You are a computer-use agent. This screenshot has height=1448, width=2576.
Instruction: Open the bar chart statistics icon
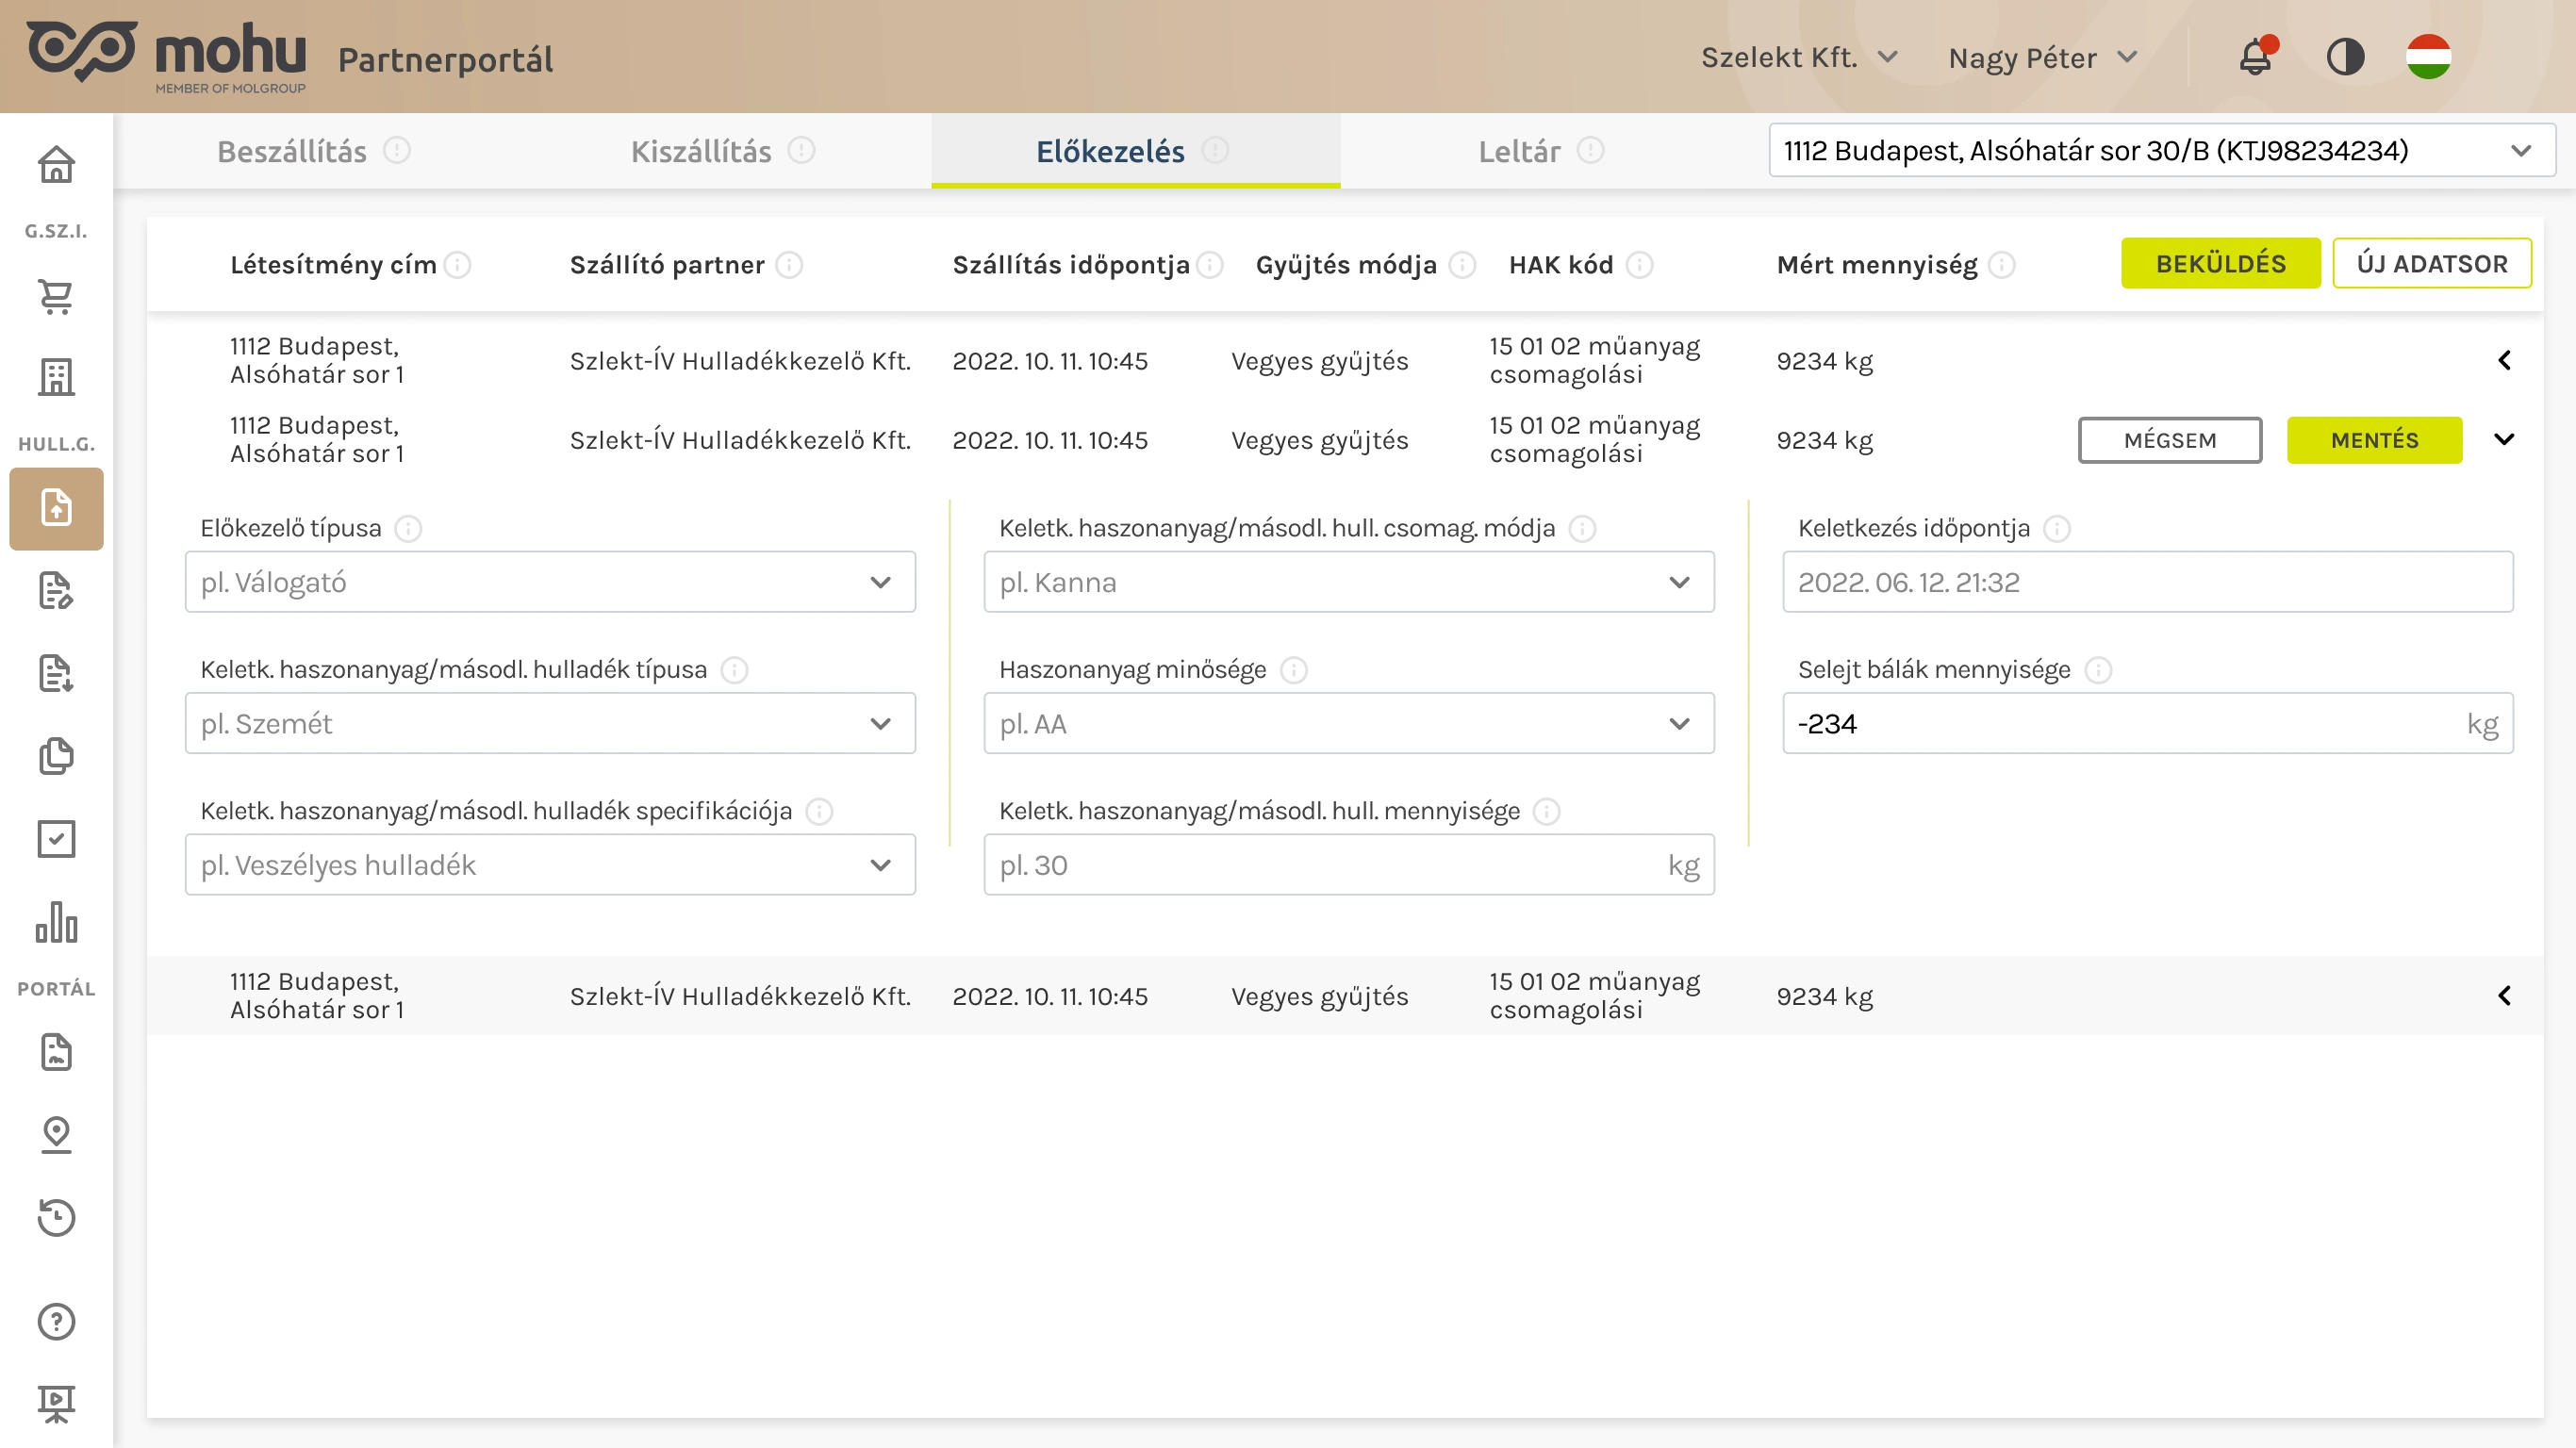point(56,922)
